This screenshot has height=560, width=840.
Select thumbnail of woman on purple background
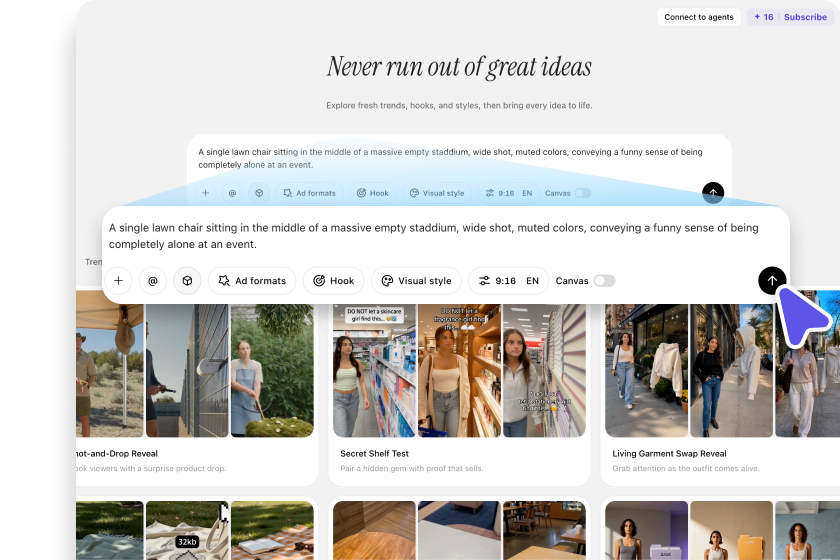pyautogui.click(x=646, y=530)
